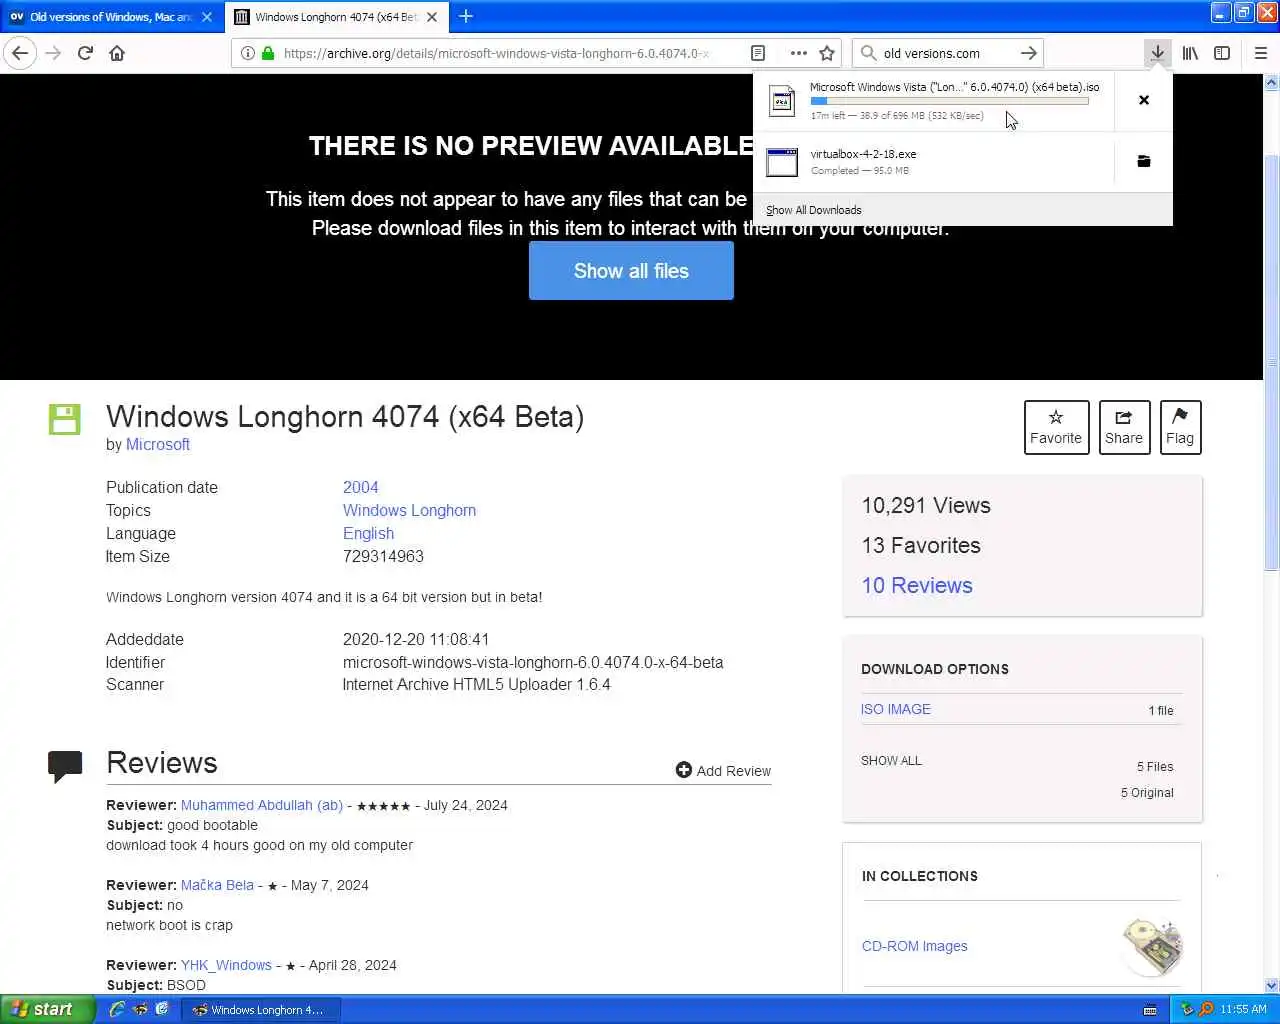
Task: Add a review with plus icon
Action: [x=723, y=770]
